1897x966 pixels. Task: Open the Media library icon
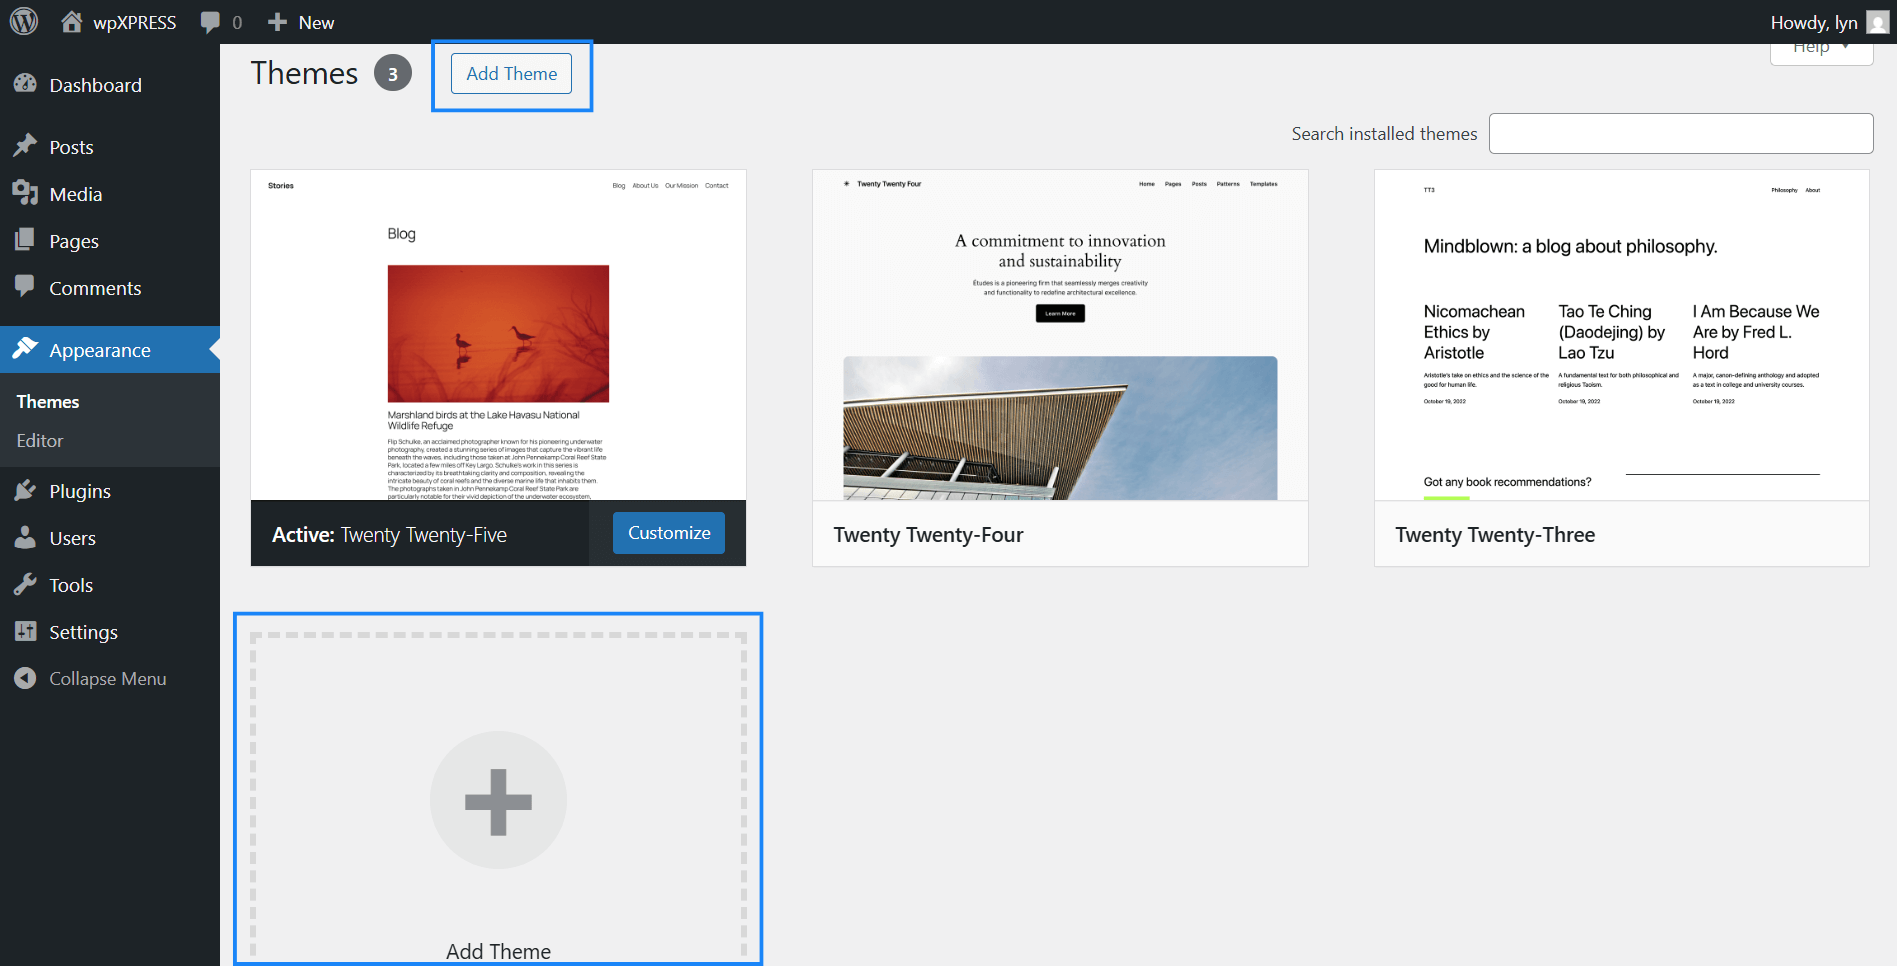click(x=28, y=193)
